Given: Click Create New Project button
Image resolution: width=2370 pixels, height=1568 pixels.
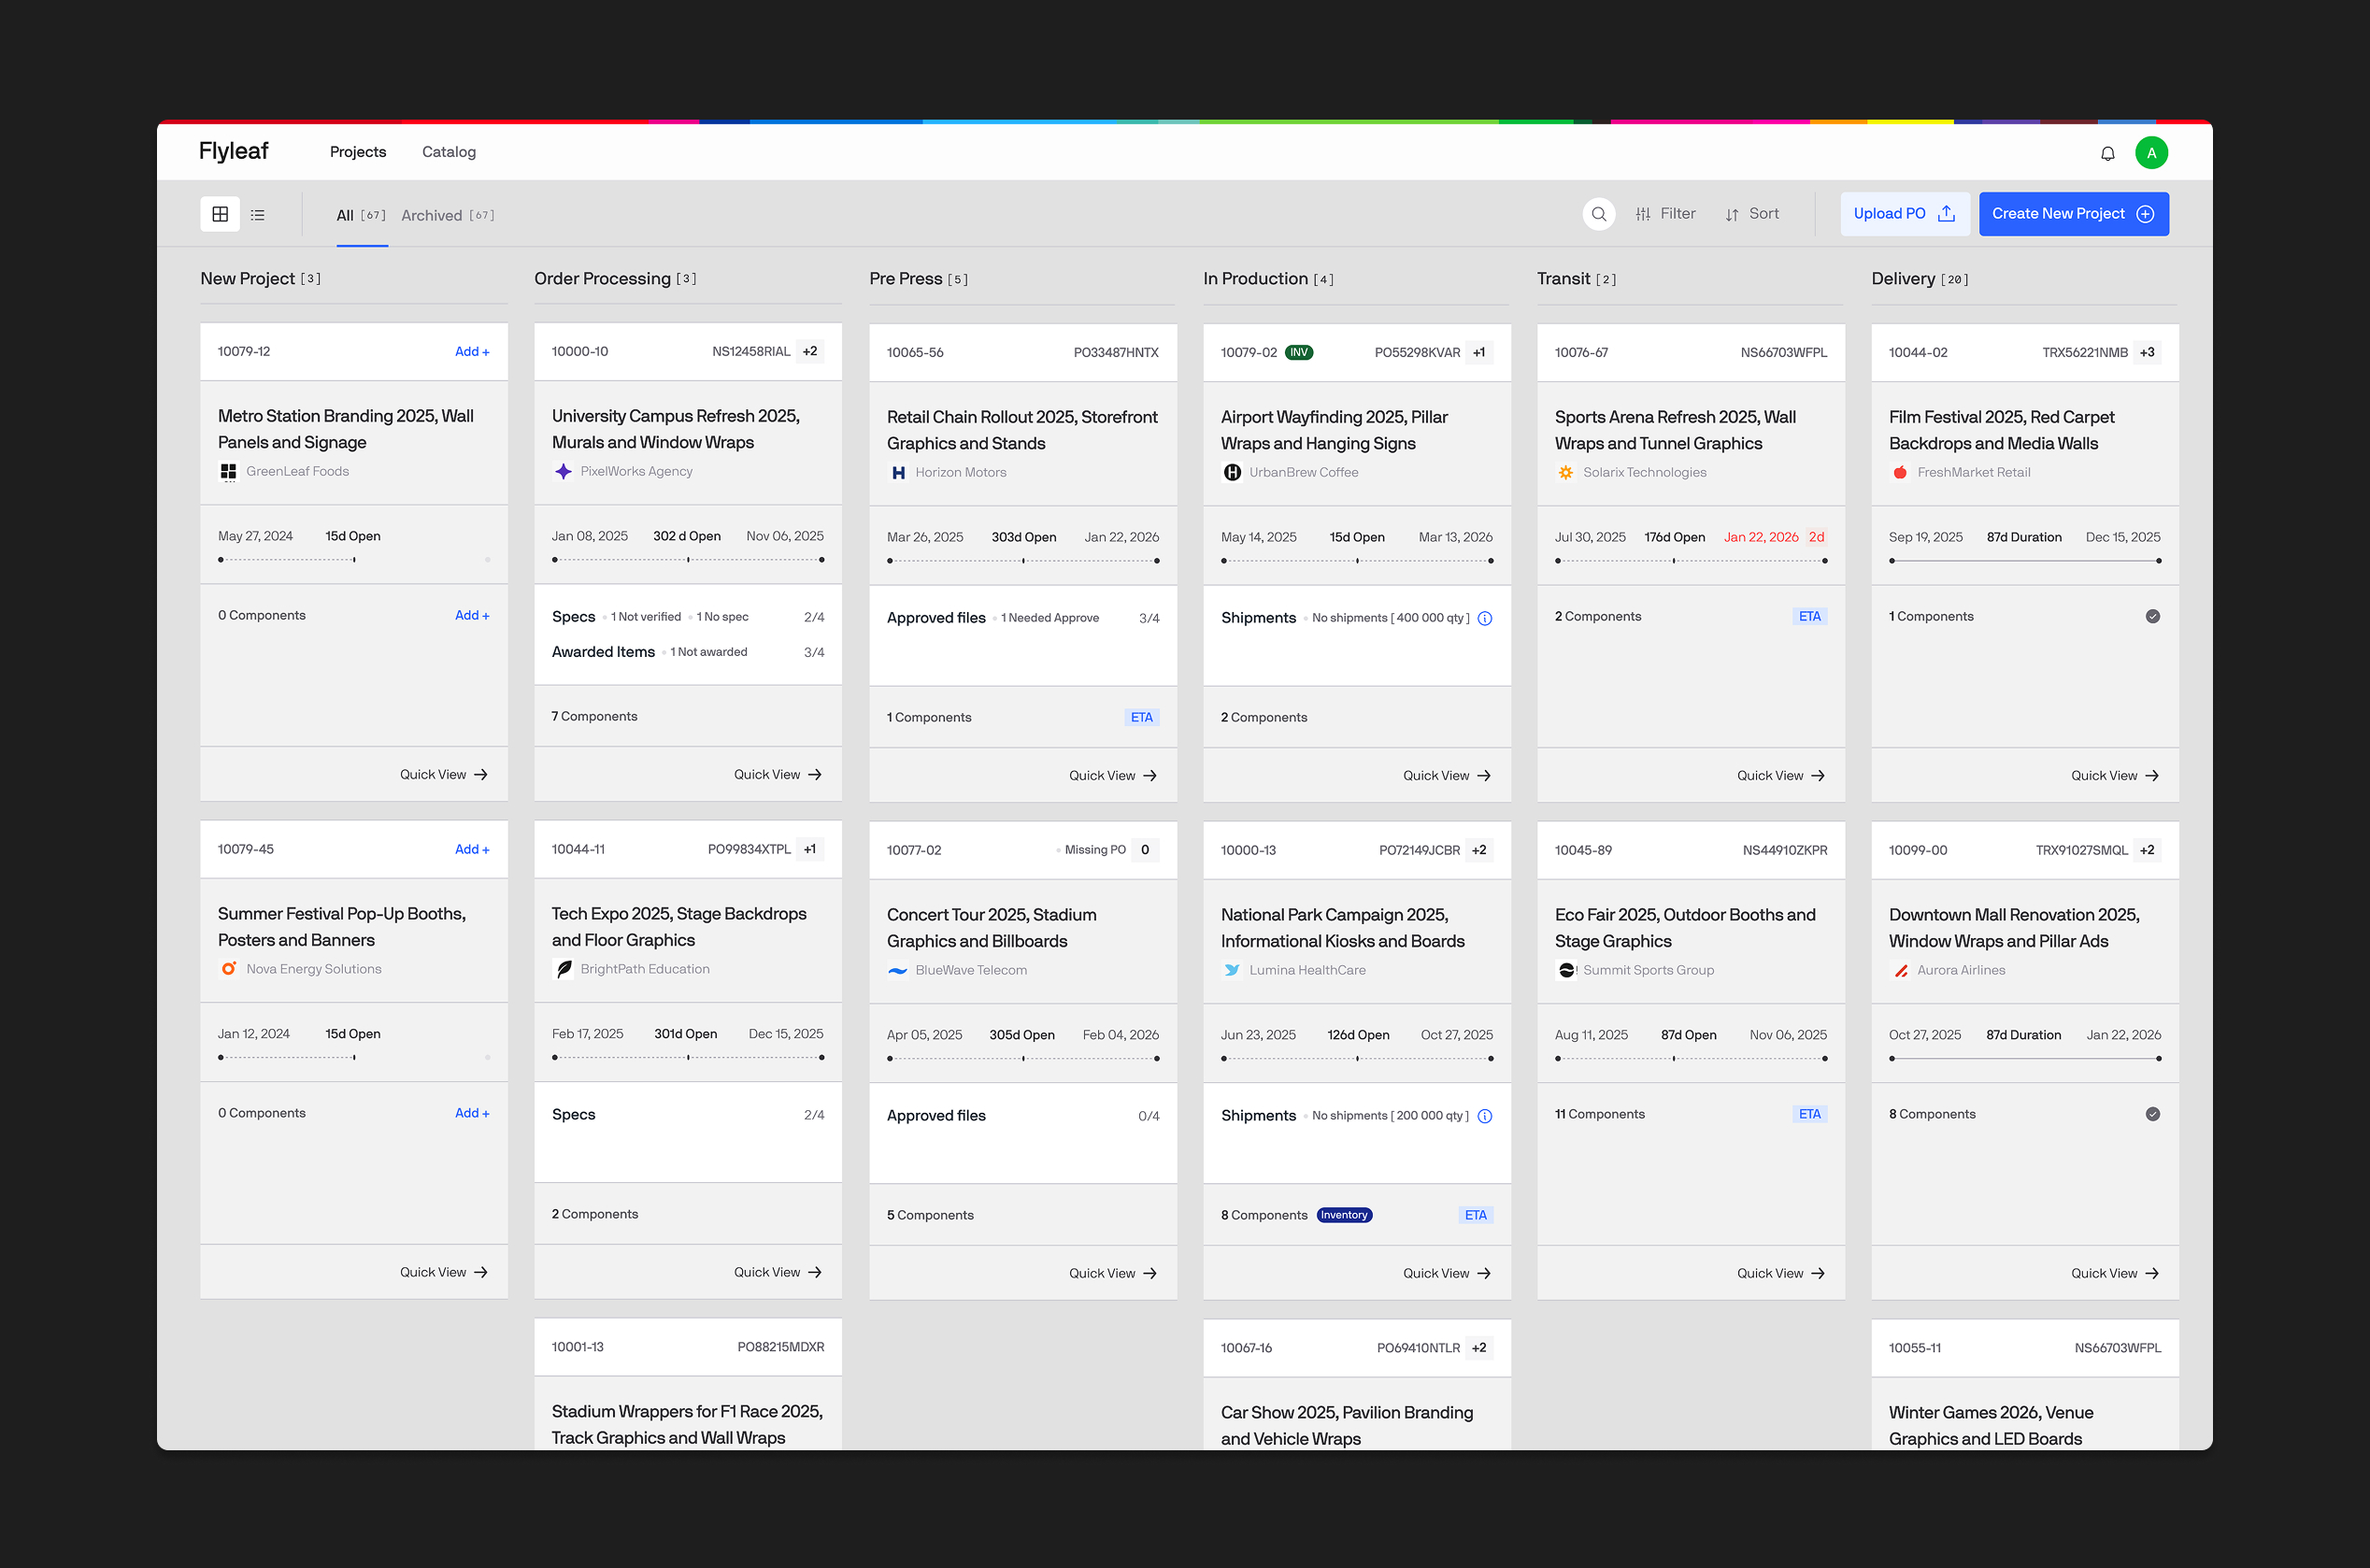Looking at the screenshot, I should (2072, 214).
